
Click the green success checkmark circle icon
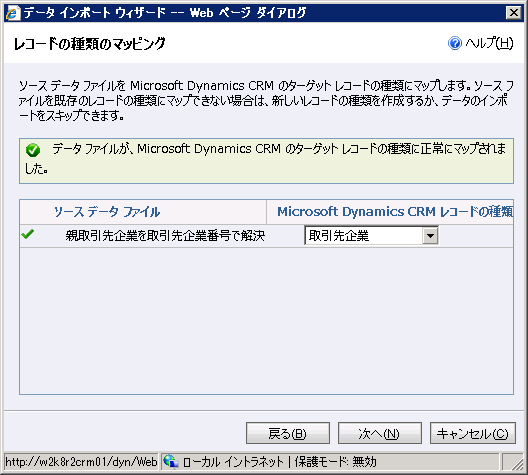click(33, 150)
